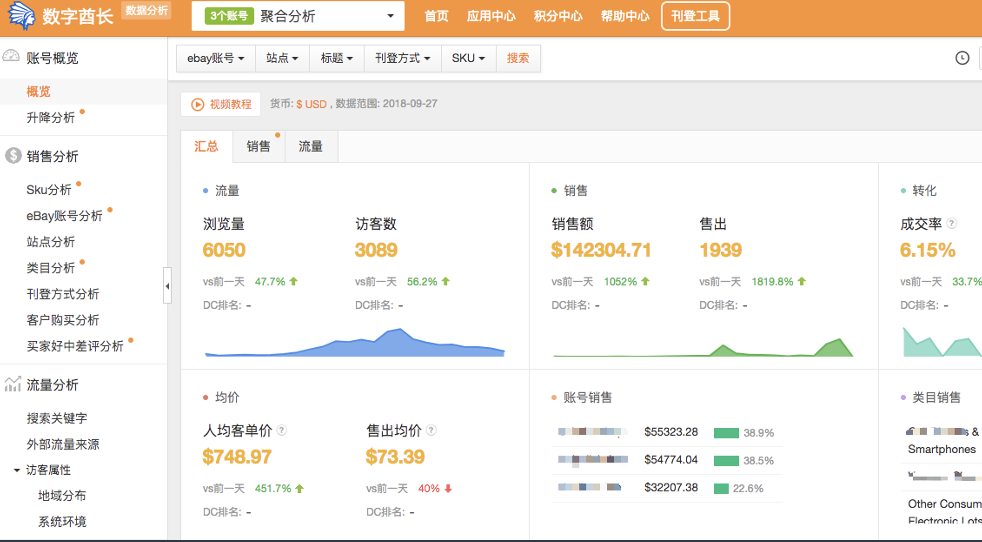This screenshot has width=982, height=542.
Task: Open eBay账号分析 in the sidebar
Action: tap(65, 216)
